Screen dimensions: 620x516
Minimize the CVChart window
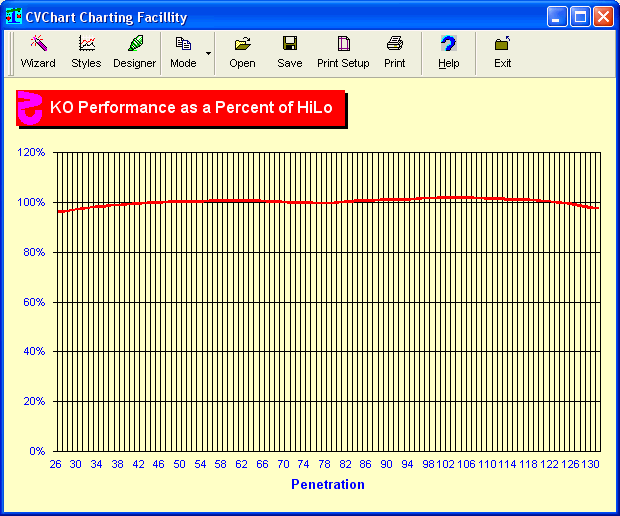click(558, 17)
